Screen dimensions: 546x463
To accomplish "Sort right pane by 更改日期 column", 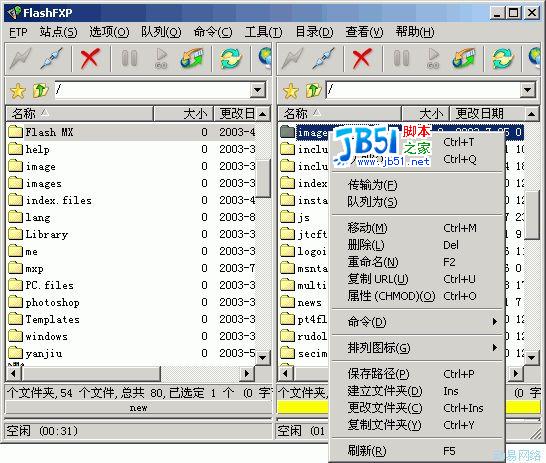I will point(487,113).
